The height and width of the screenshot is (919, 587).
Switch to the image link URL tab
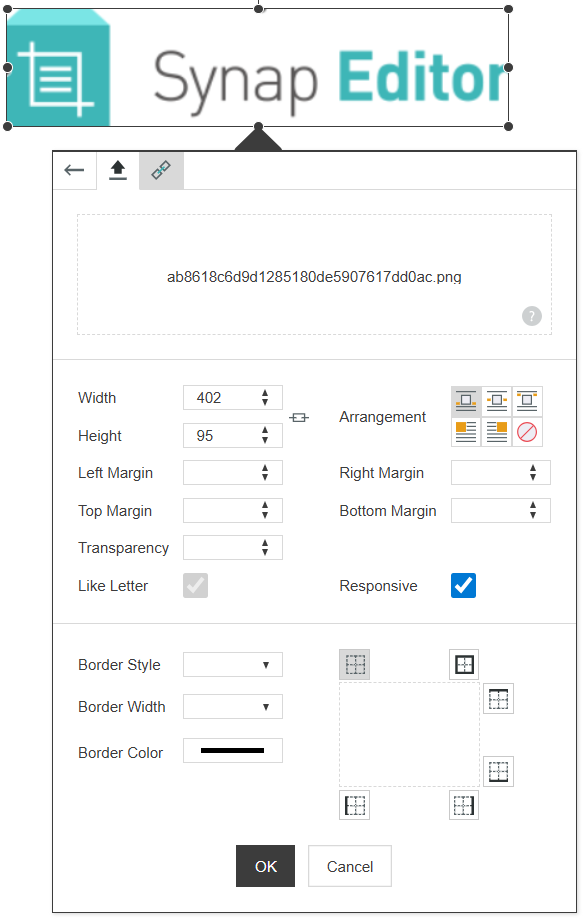[161, 171]
